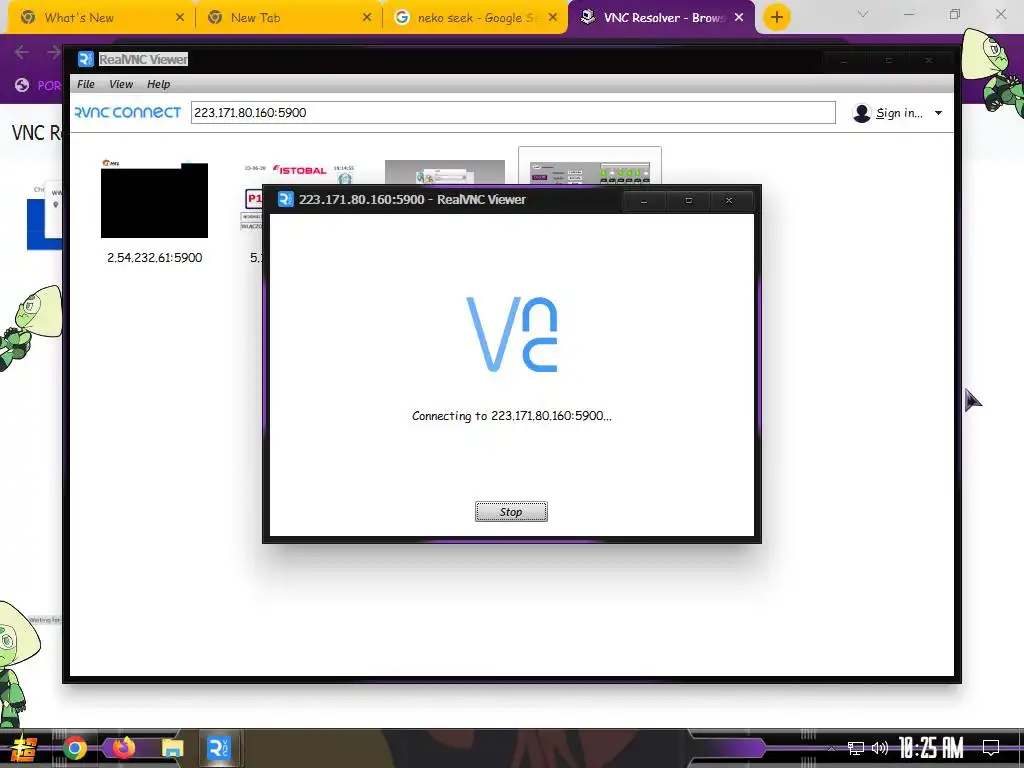The width and height of the screenshot is (1024, 768).
Task: Click the RealVNC Viewer main window title icon
Action: pyautogui.click(x=86, y=59)
